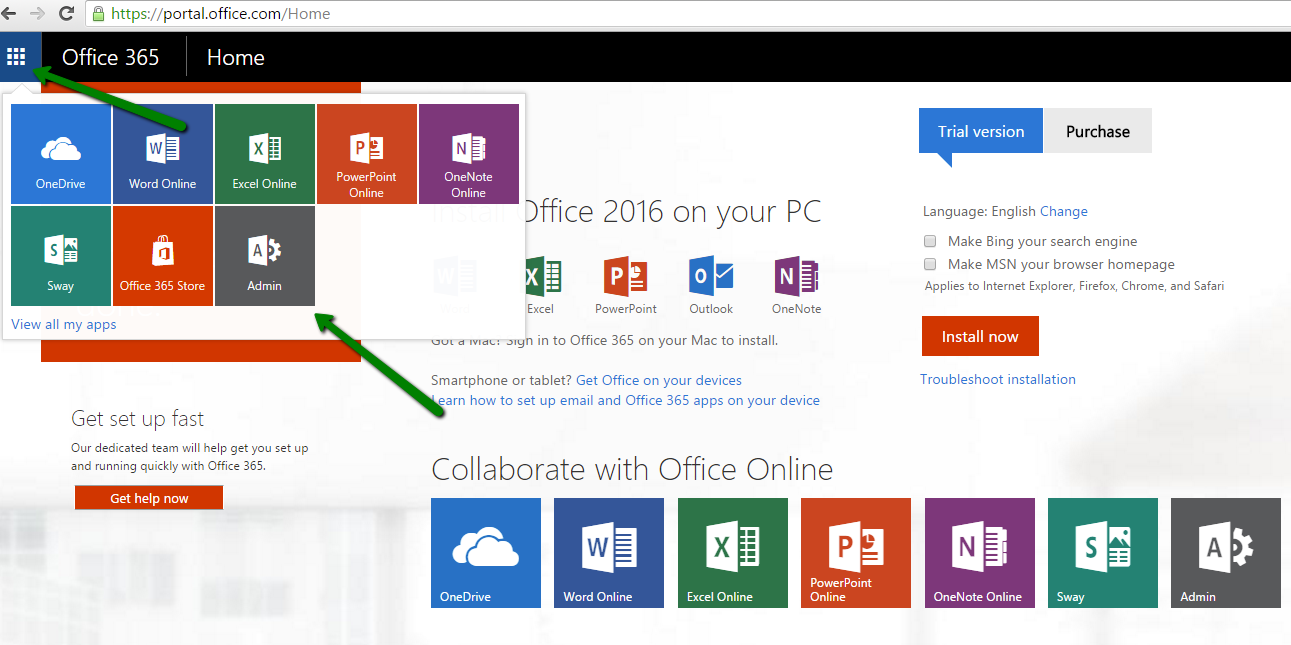Go forward using browser forward arrow

pos(38,14)
